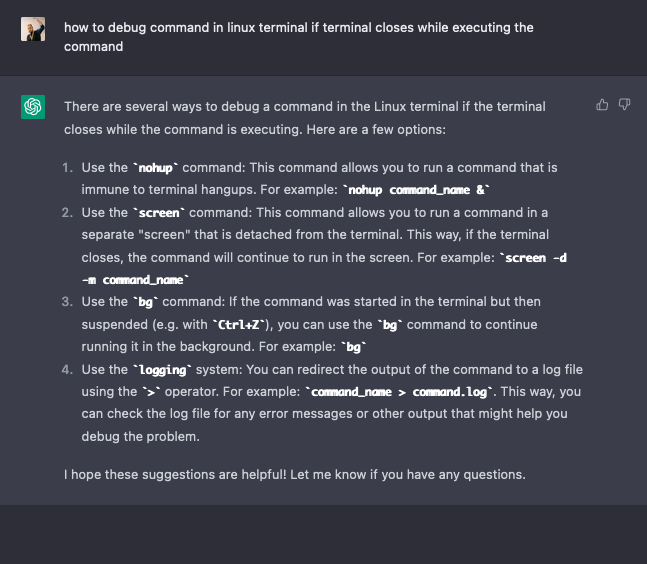Click list number 4 of the answer
Viewport: 647px width, 564px height.
pyautogui.click(x=67, y=370)
